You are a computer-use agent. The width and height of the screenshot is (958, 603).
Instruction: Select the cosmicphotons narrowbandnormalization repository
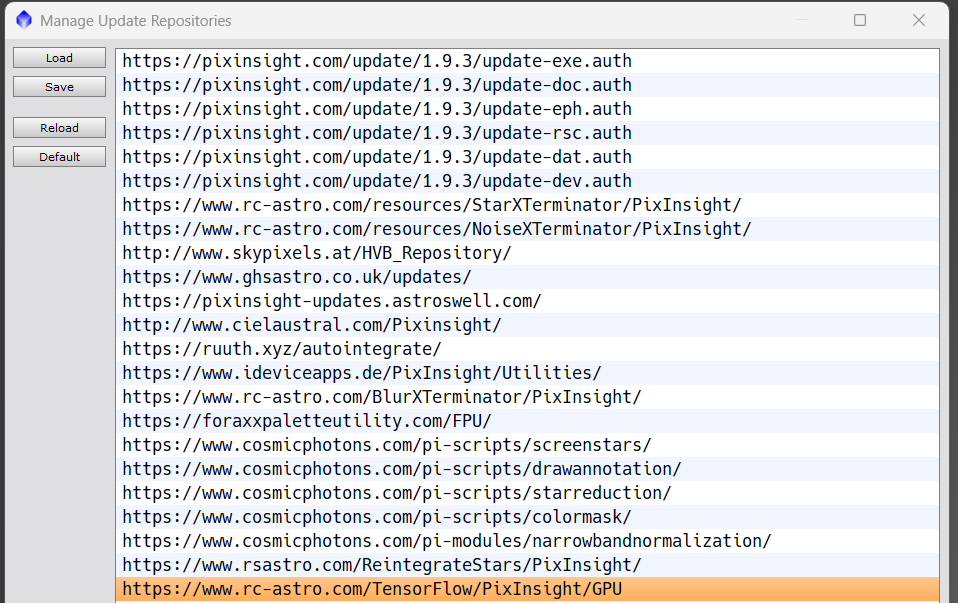pos(447,541)
